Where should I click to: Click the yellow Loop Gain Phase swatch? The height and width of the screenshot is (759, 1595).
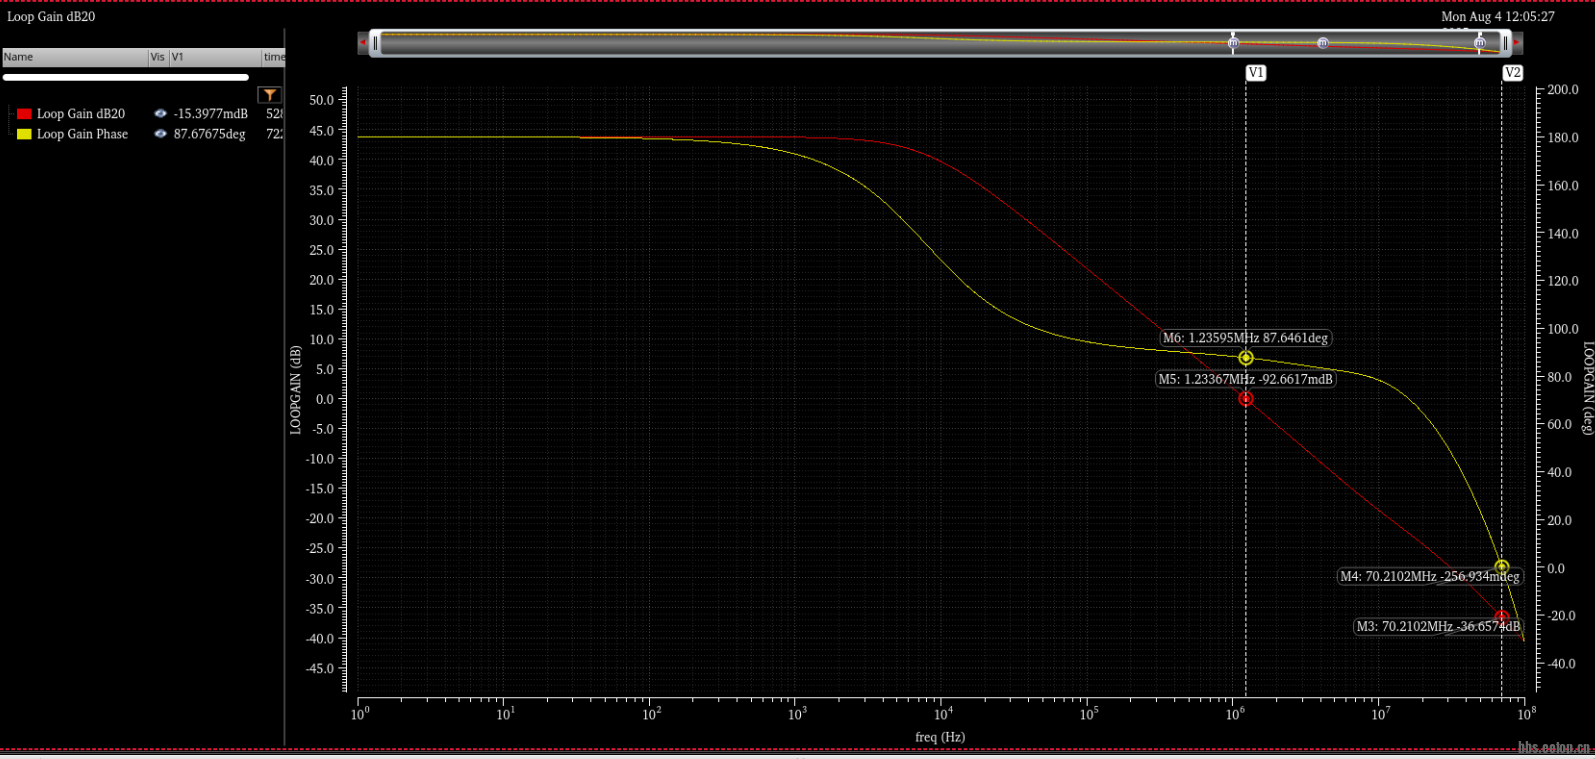pos(24,134)
